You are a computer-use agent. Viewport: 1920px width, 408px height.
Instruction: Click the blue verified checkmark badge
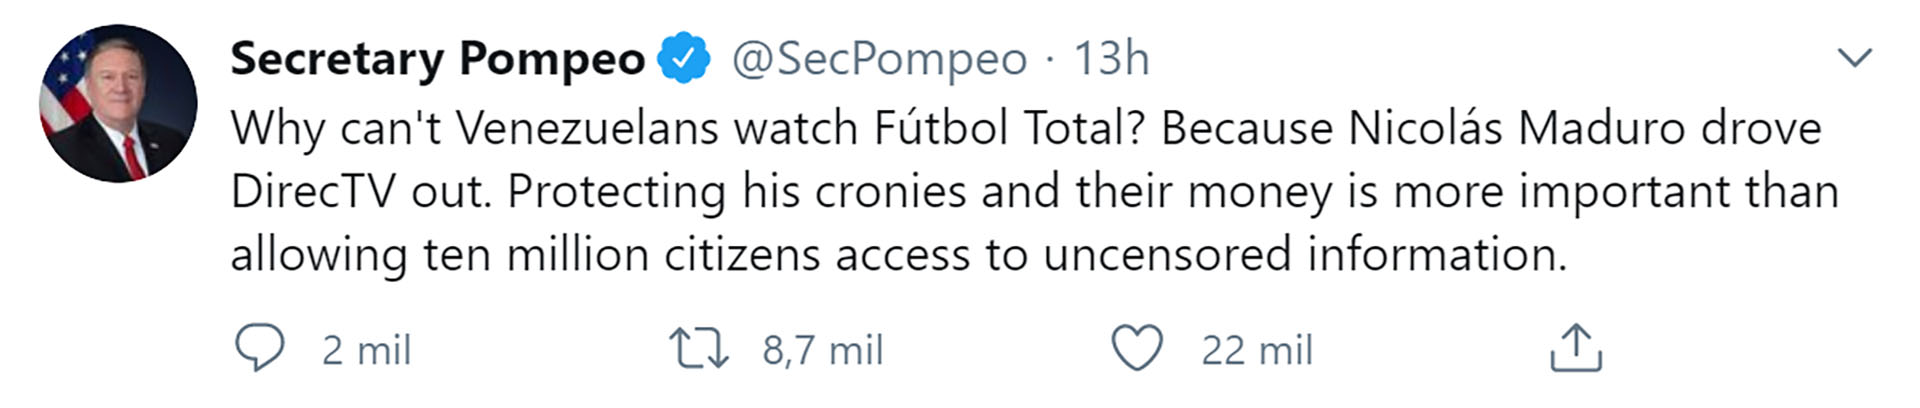[683, 58]
